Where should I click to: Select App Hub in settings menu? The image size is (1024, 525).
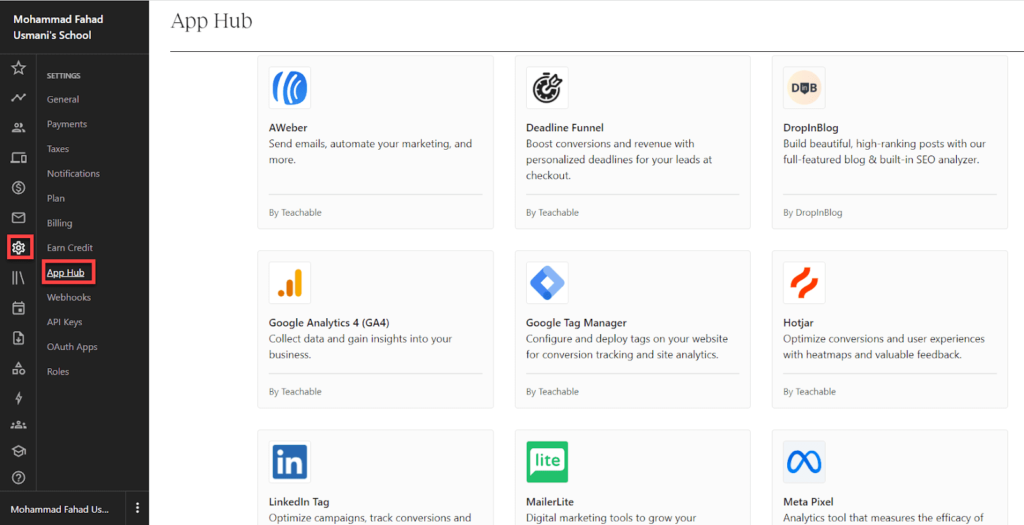[65, 273]
